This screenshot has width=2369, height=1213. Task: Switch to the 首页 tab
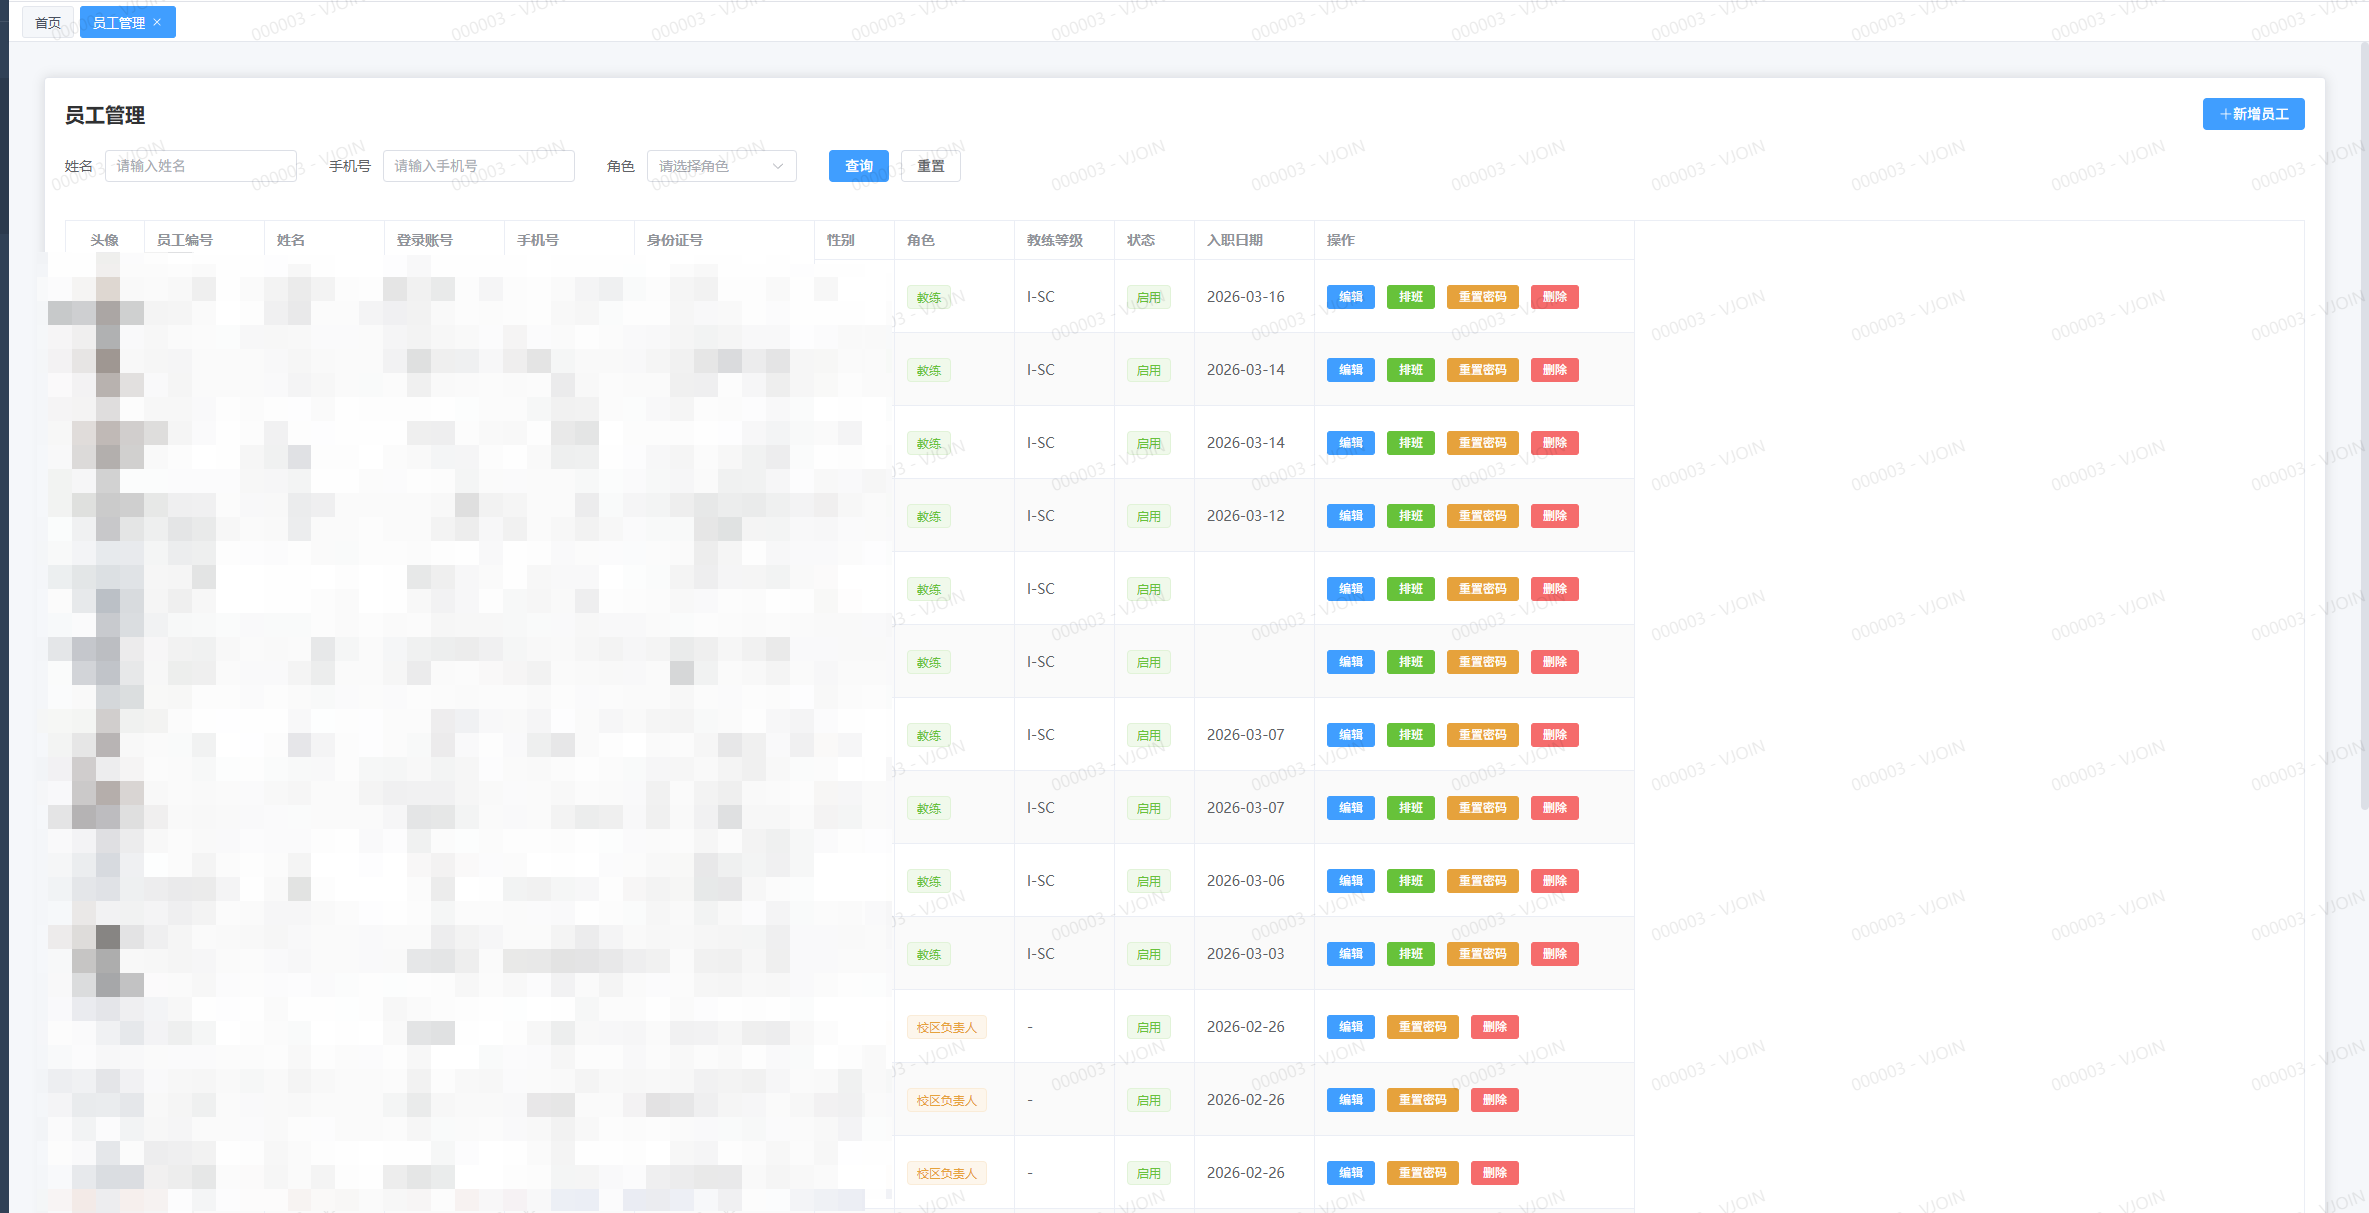pyautogui.click(x=48, y=23)
